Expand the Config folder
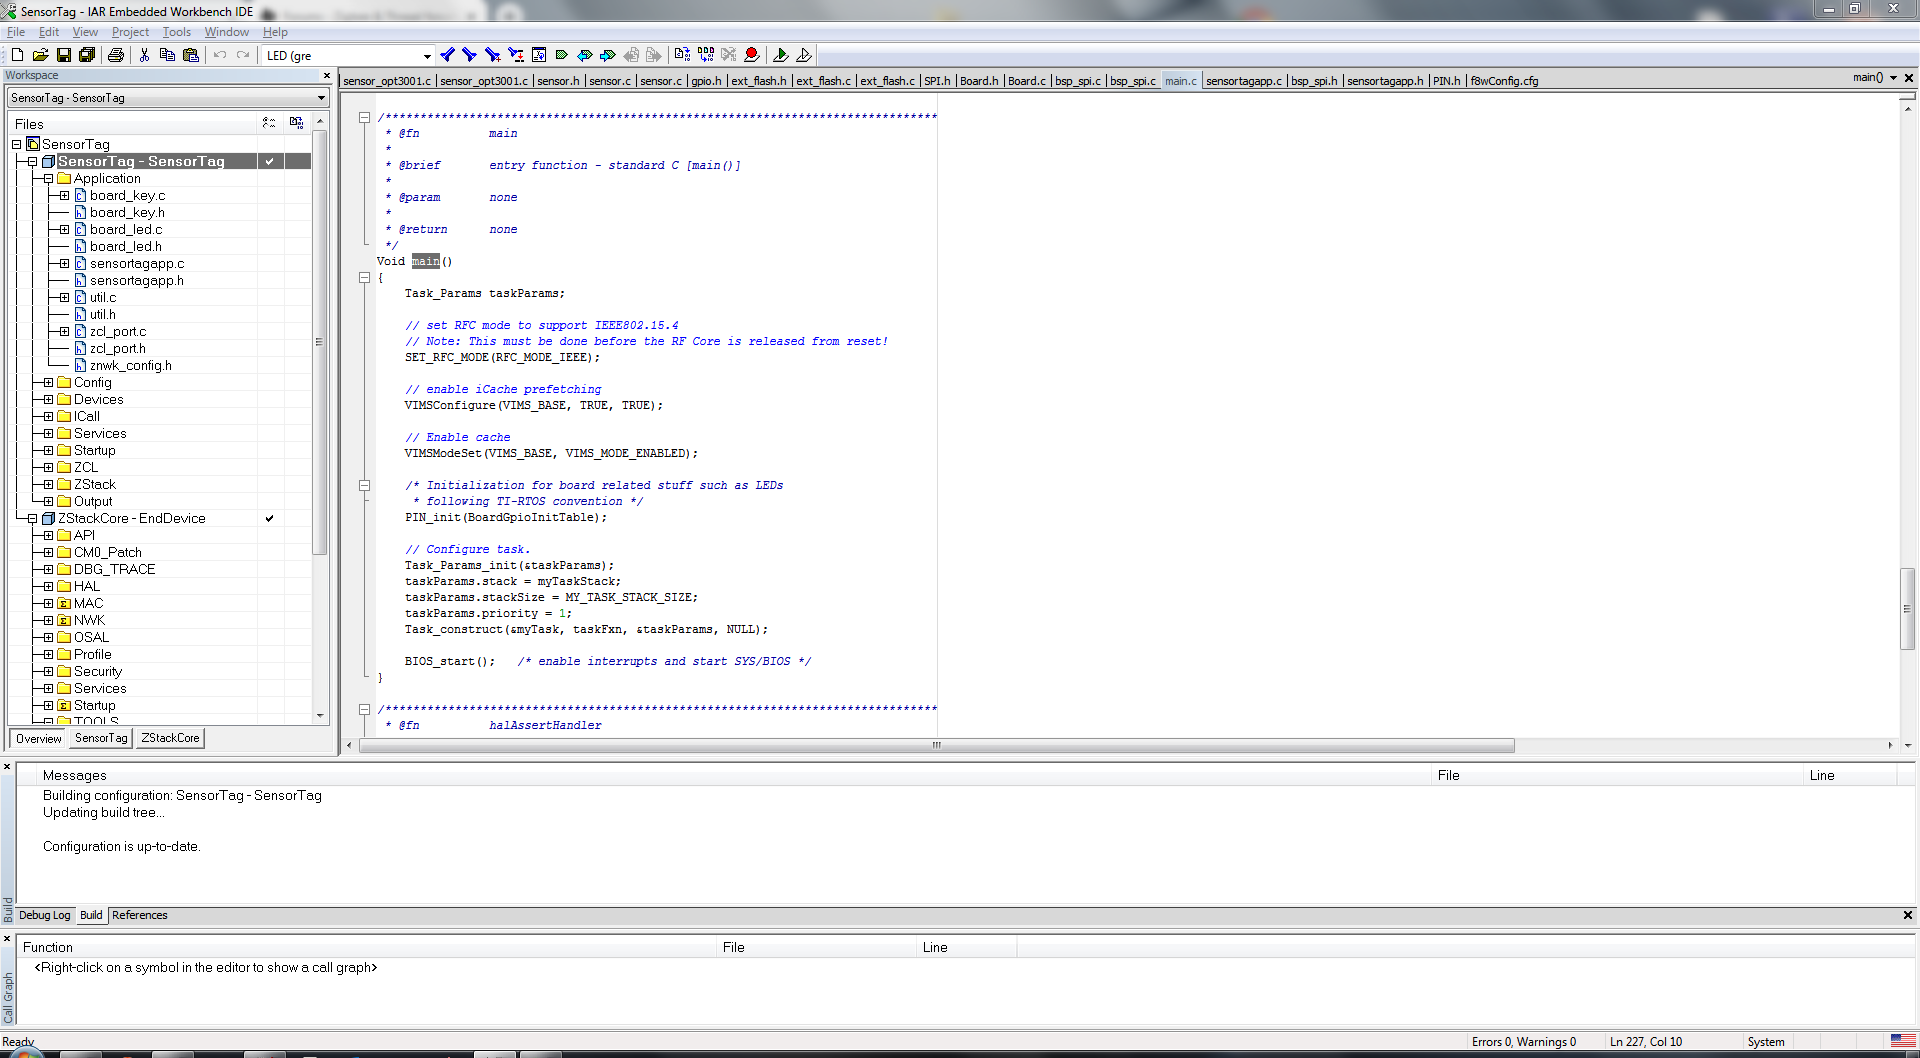This screenshot has height=1058, width=1920. (x=48, y=382)
